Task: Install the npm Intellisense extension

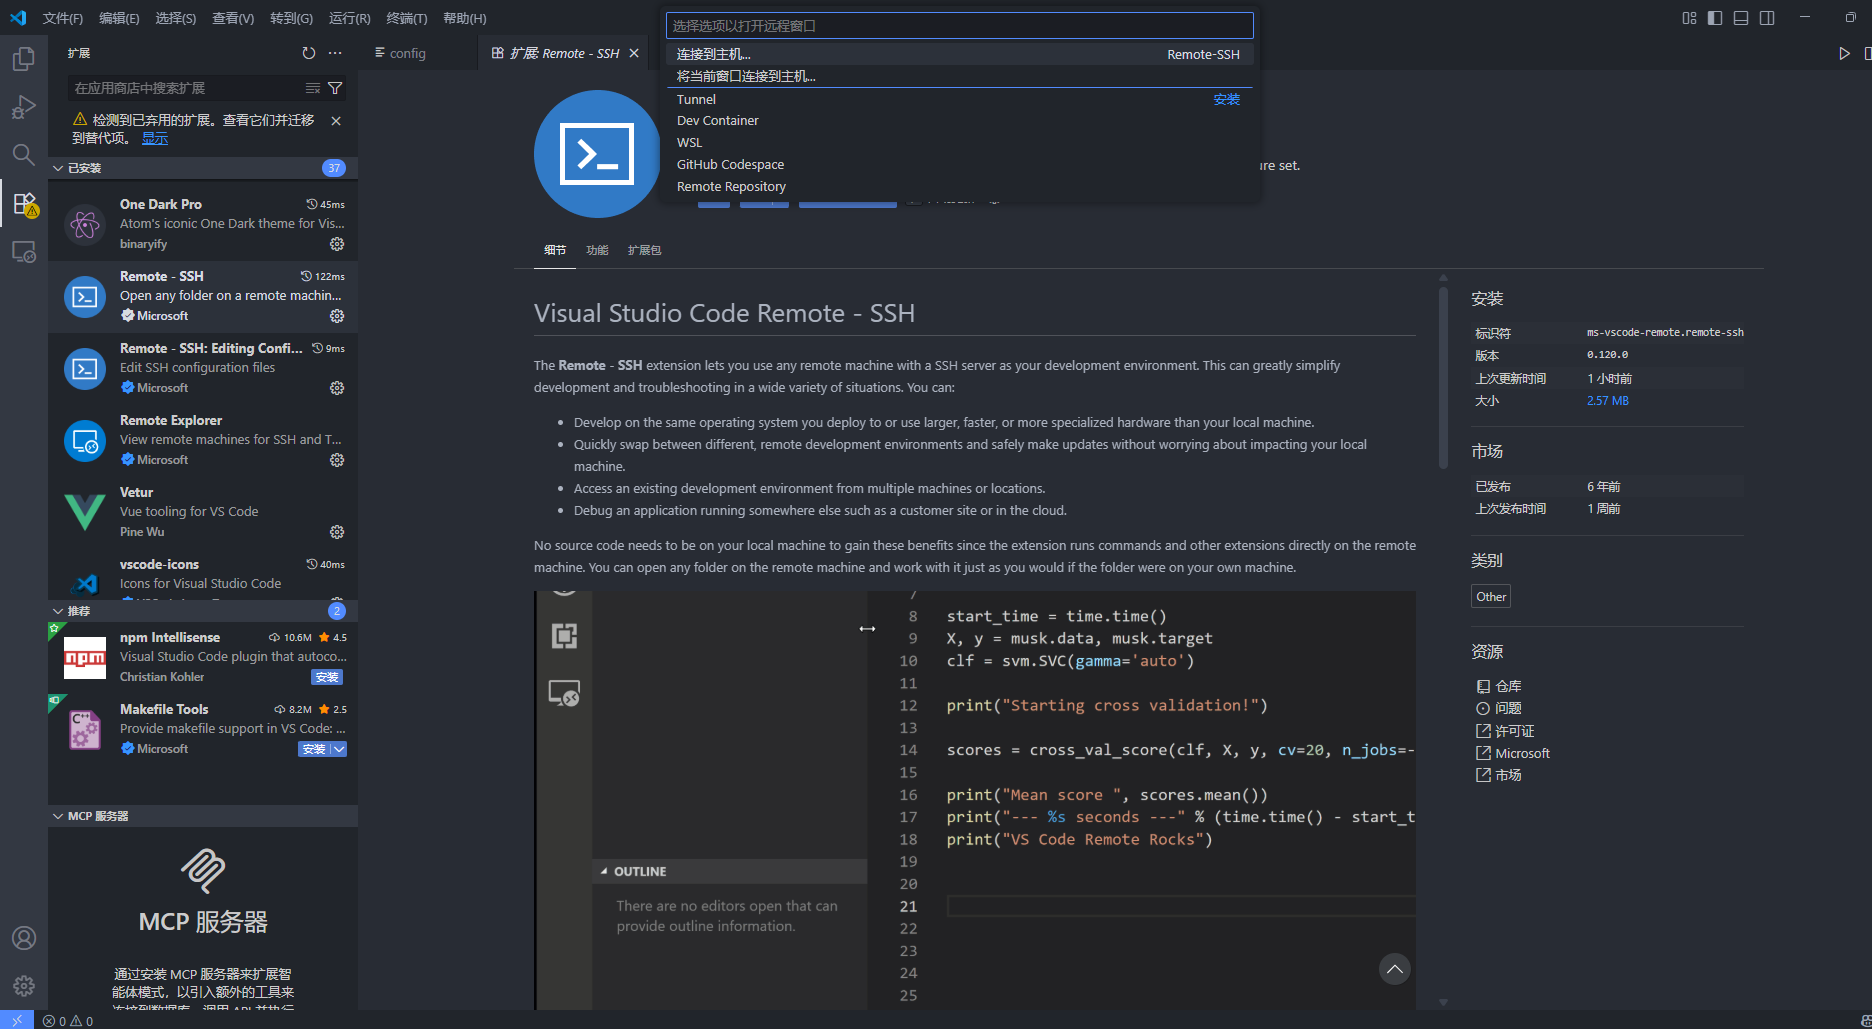Action: [x=327, y=677]
